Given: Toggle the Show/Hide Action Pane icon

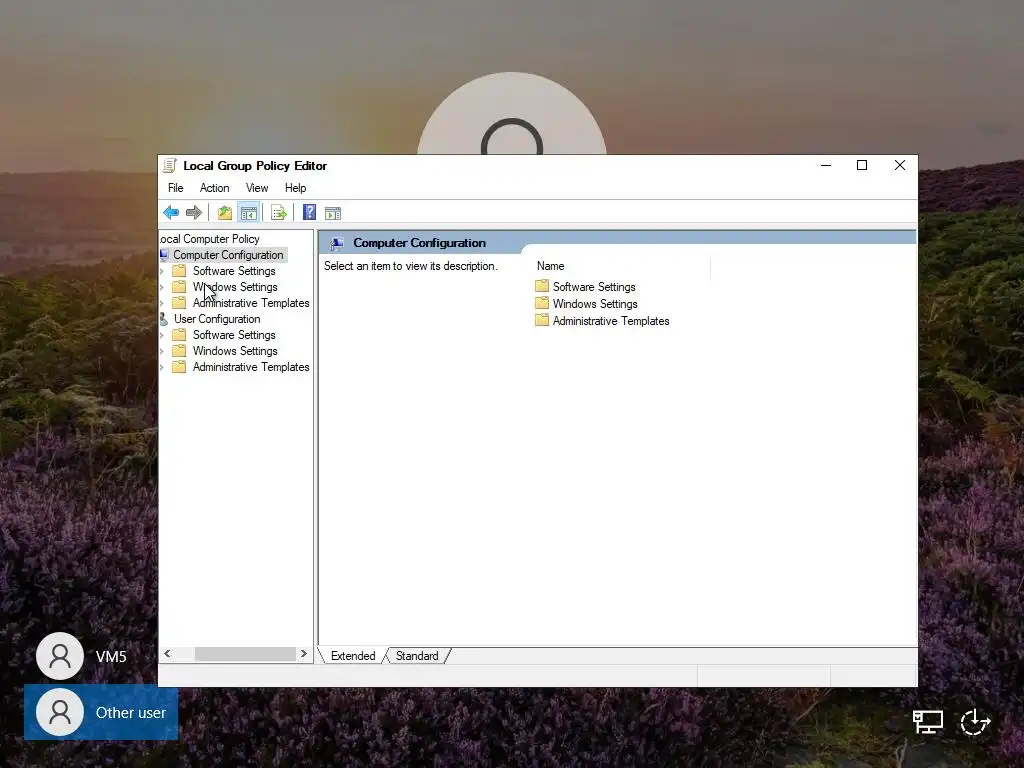Looking at the screenshot, I should [333, 213].
